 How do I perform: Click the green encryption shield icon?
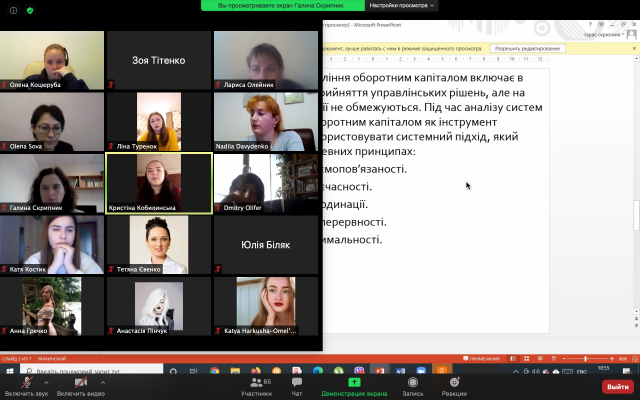[30, 11]
